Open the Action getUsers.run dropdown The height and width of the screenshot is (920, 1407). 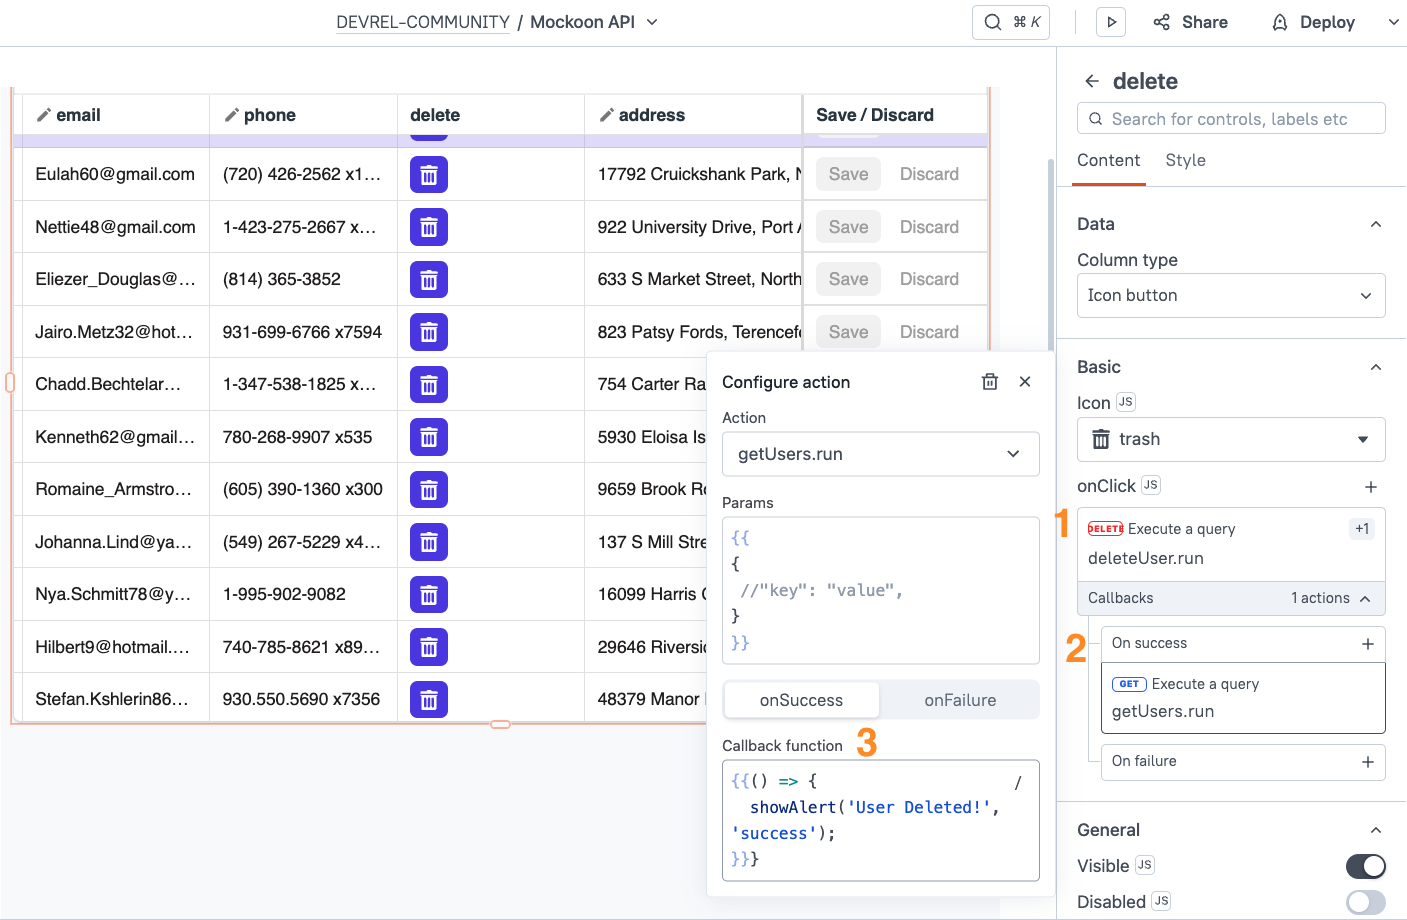click(x=881, y=454)
